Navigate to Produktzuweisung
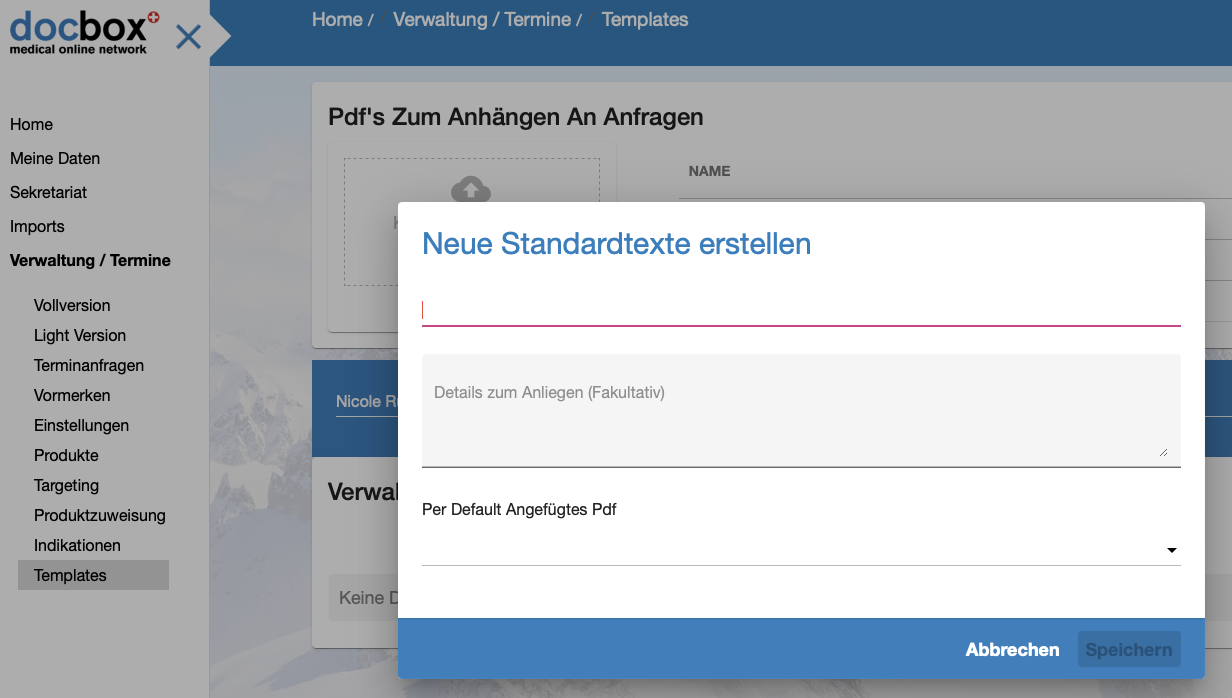The image size is (1232, 698). (x=100, y=515)
